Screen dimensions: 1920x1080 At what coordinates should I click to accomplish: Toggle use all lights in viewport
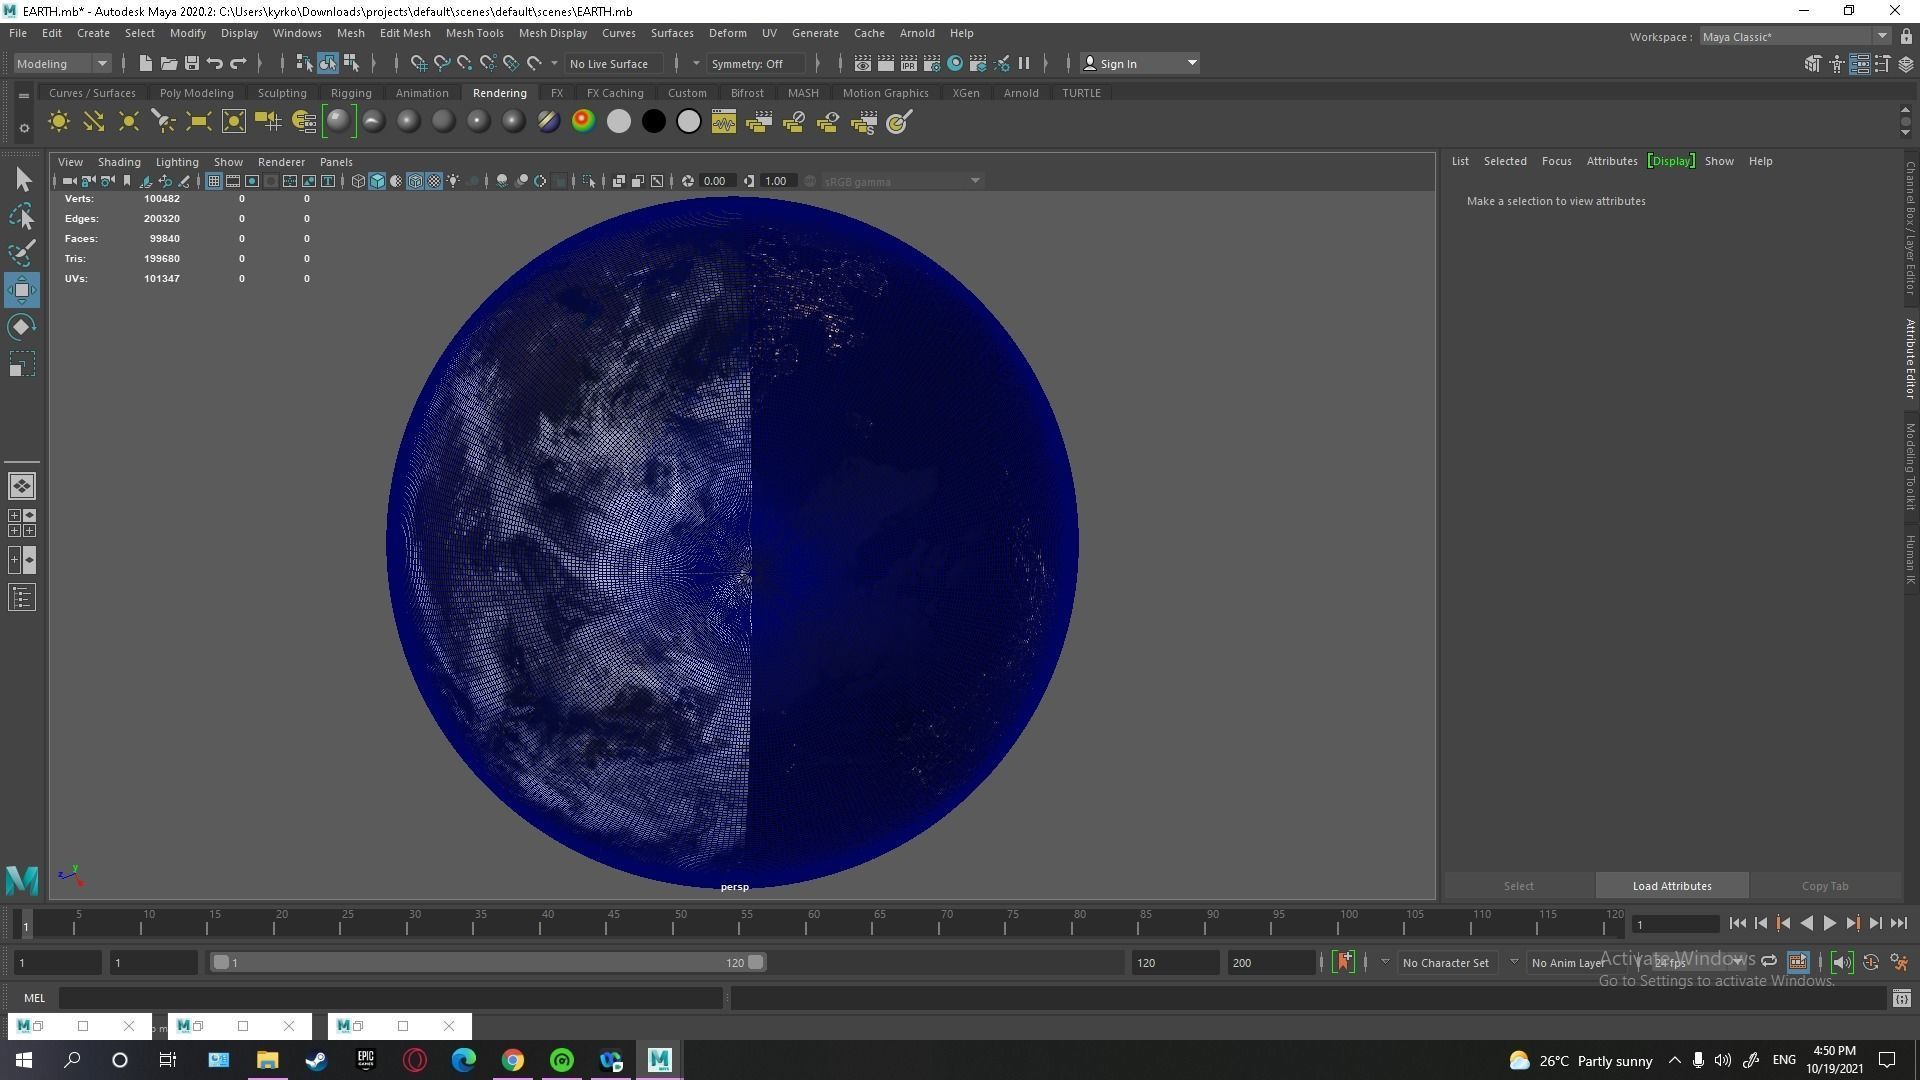click(x=453, y=181)
